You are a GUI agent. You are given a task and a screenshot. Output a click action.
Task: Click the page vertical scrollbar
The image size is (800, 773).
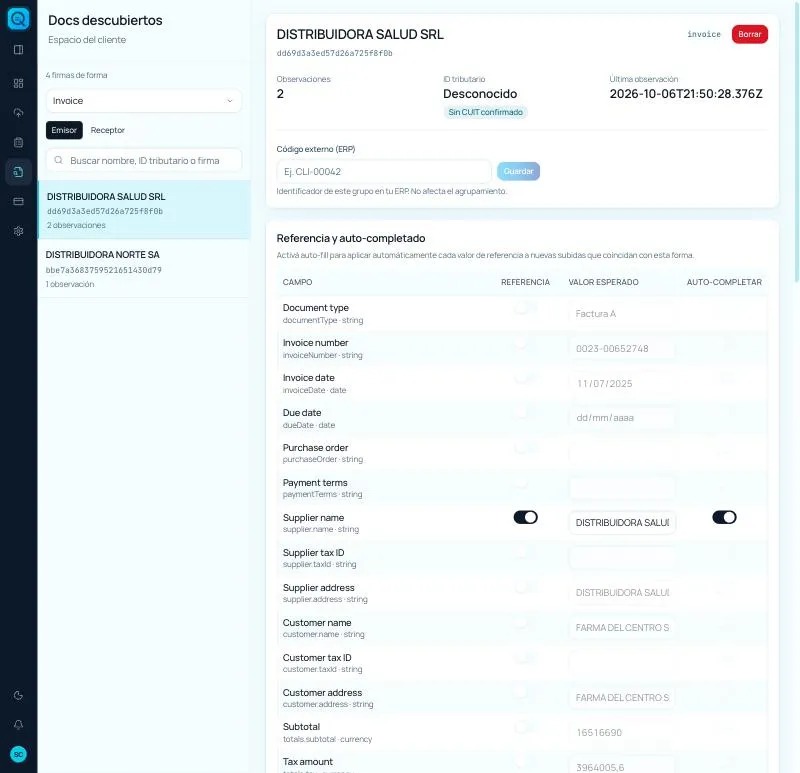coord(796,140)
